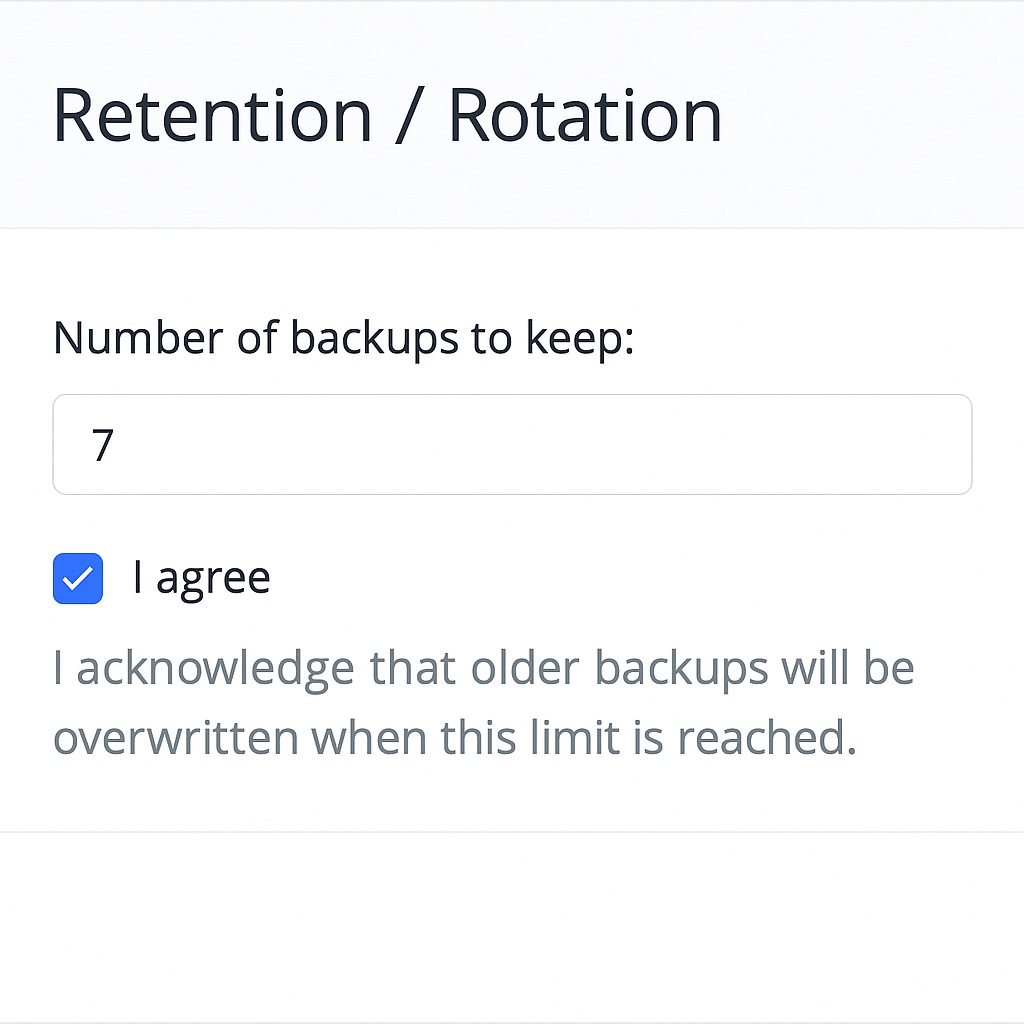Click the word 'agree' beside the checkbox

(213, 578)
